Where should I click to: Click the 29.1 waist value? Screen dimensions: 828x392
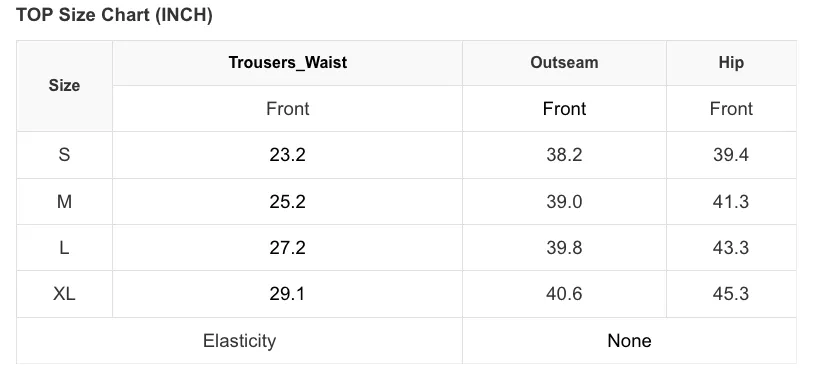pyautogui.click(x=287, y=294)
